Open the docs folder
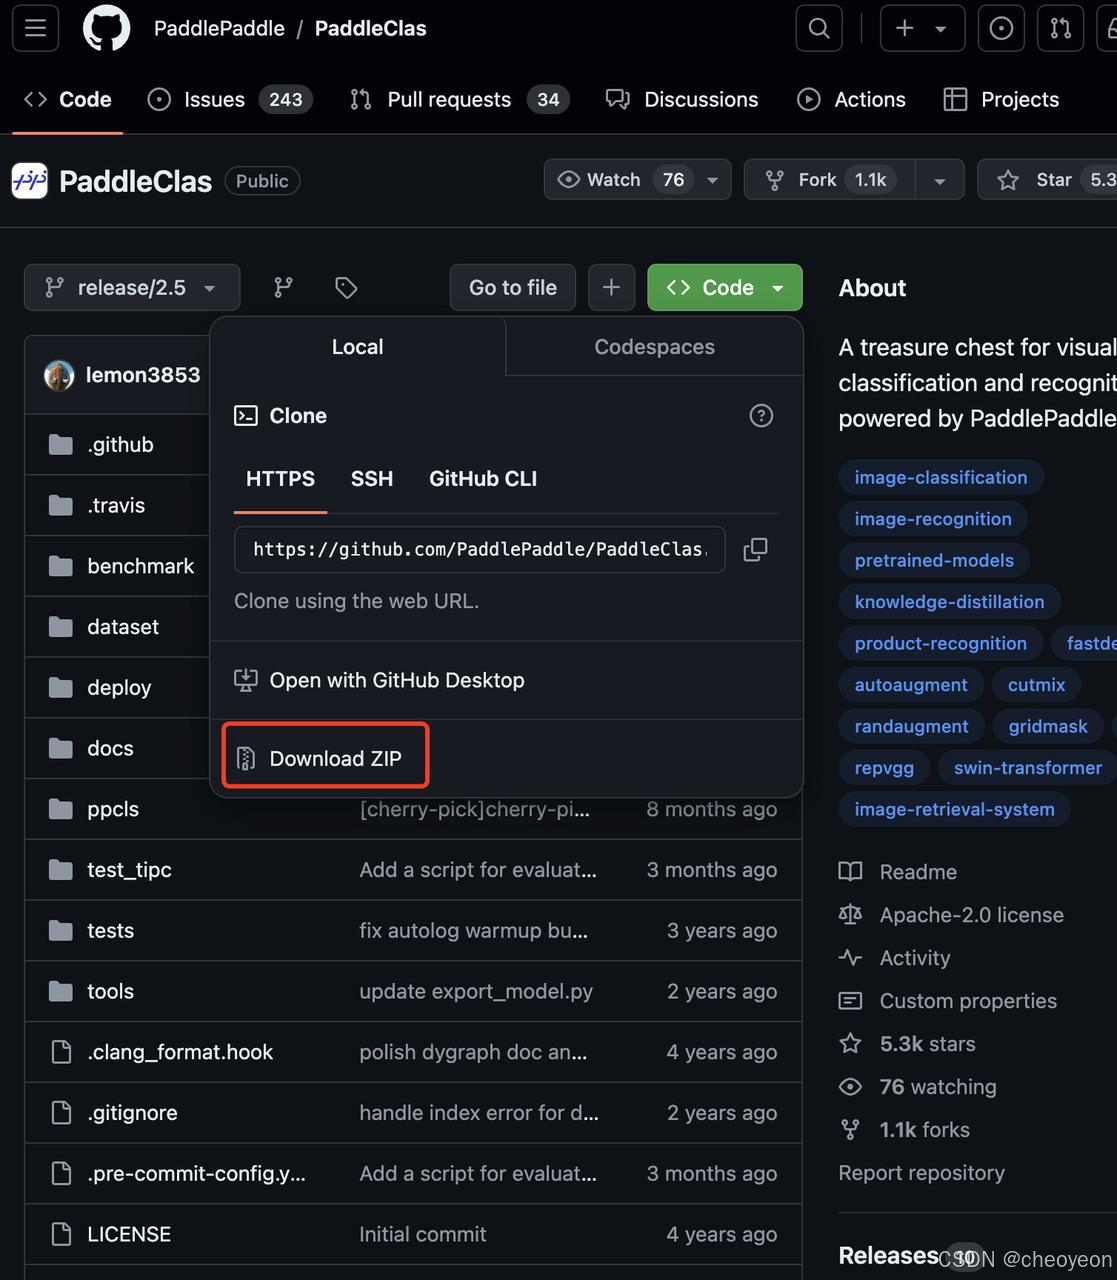Screen dimensions: 1117x1280 pyautogui.click(x=110, y=748)
